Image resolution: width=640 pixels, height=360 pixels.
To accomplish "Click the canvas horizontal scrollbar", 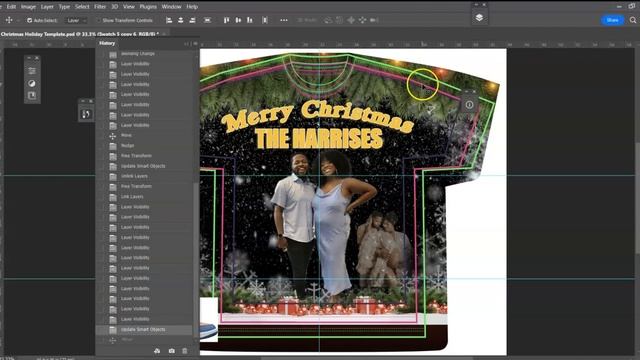I will point(367,358).
